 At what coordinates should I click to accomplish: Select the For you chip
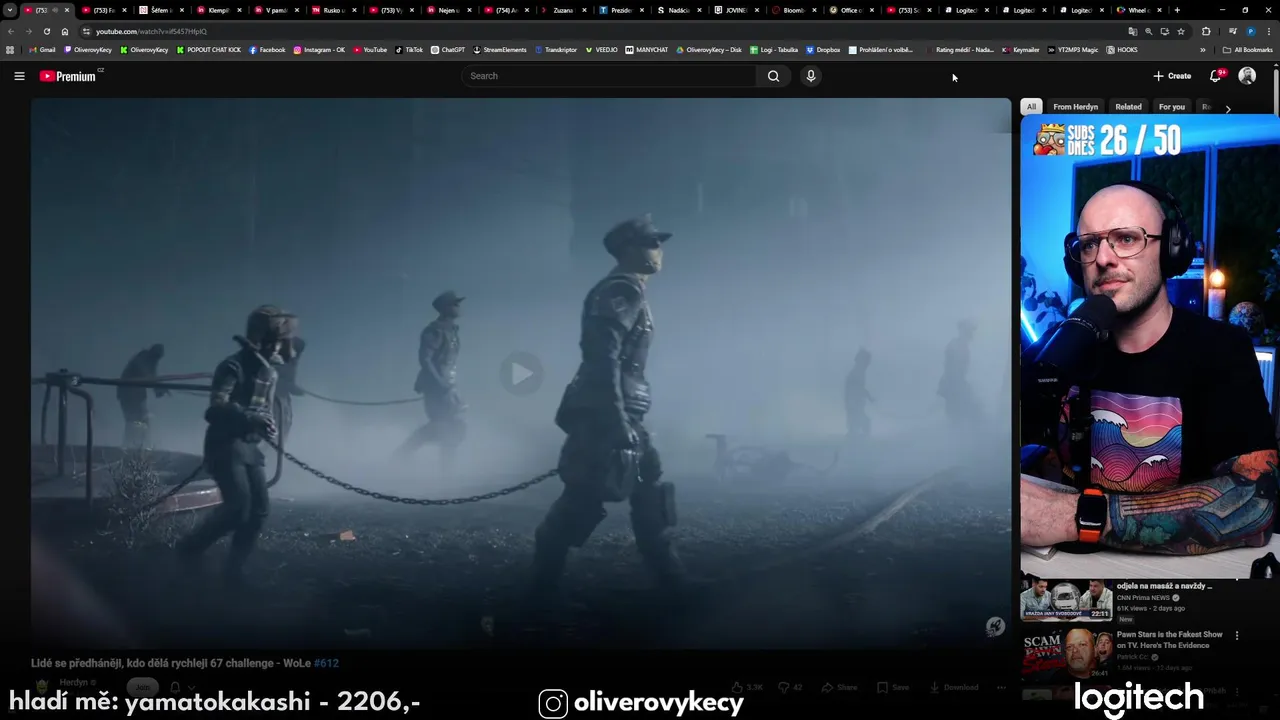tap(1171, 106)
